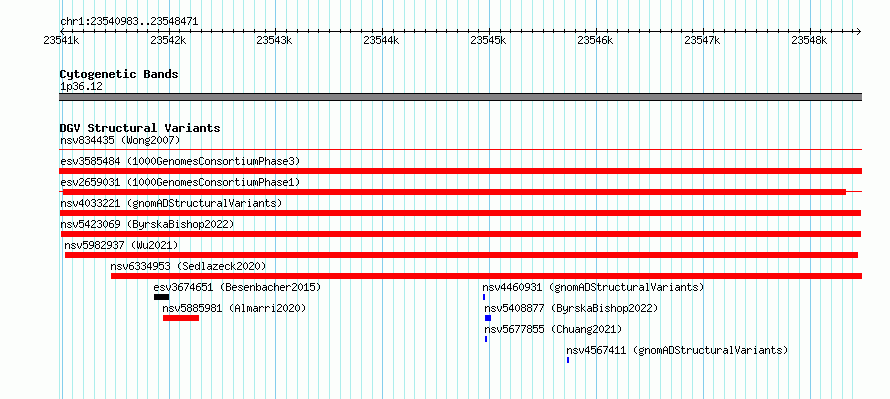The image size is (890, 399).
Task: Click the nsv834435 (Wong2007) variant label
Action: pyautogui.click(x=120, y=140)
